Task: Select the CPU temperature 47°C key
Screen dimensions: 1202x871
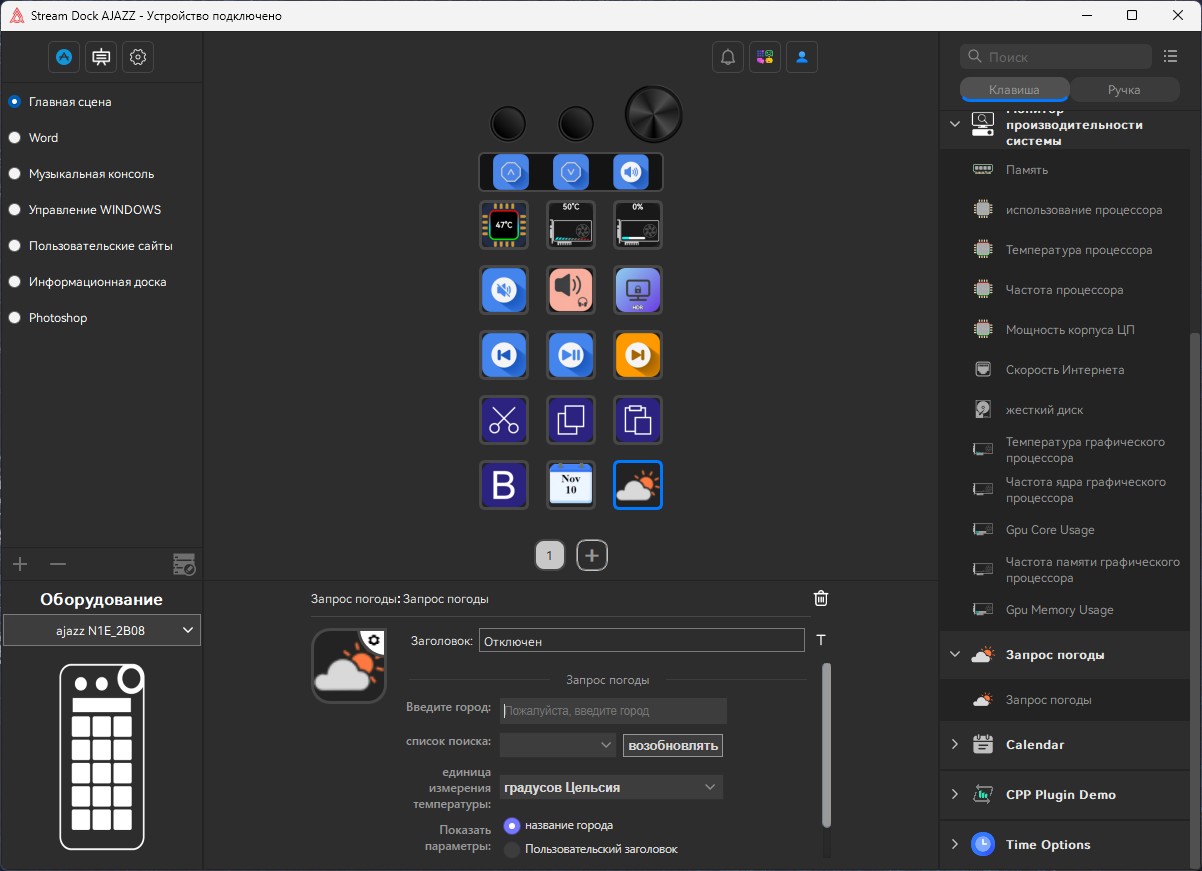Action: (x=504, y=225)
